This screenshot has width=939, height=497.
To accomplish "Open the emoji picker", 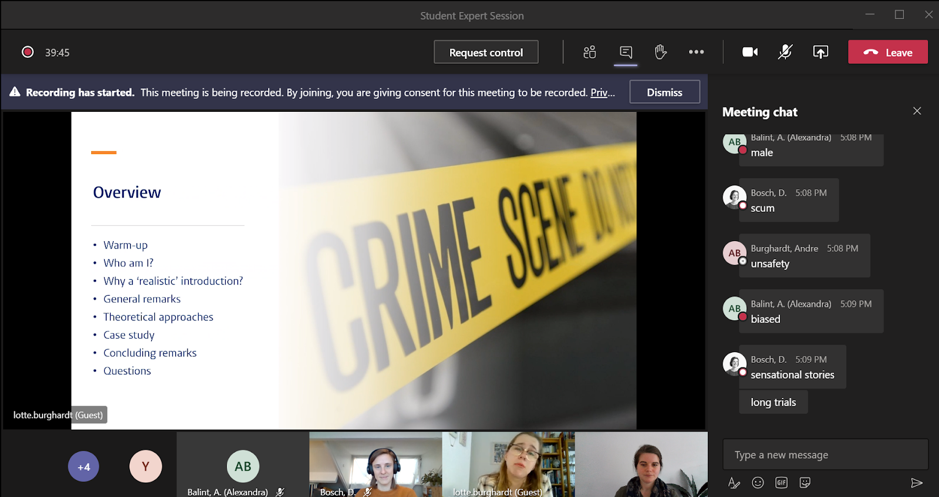I will [x=758, y=483].
